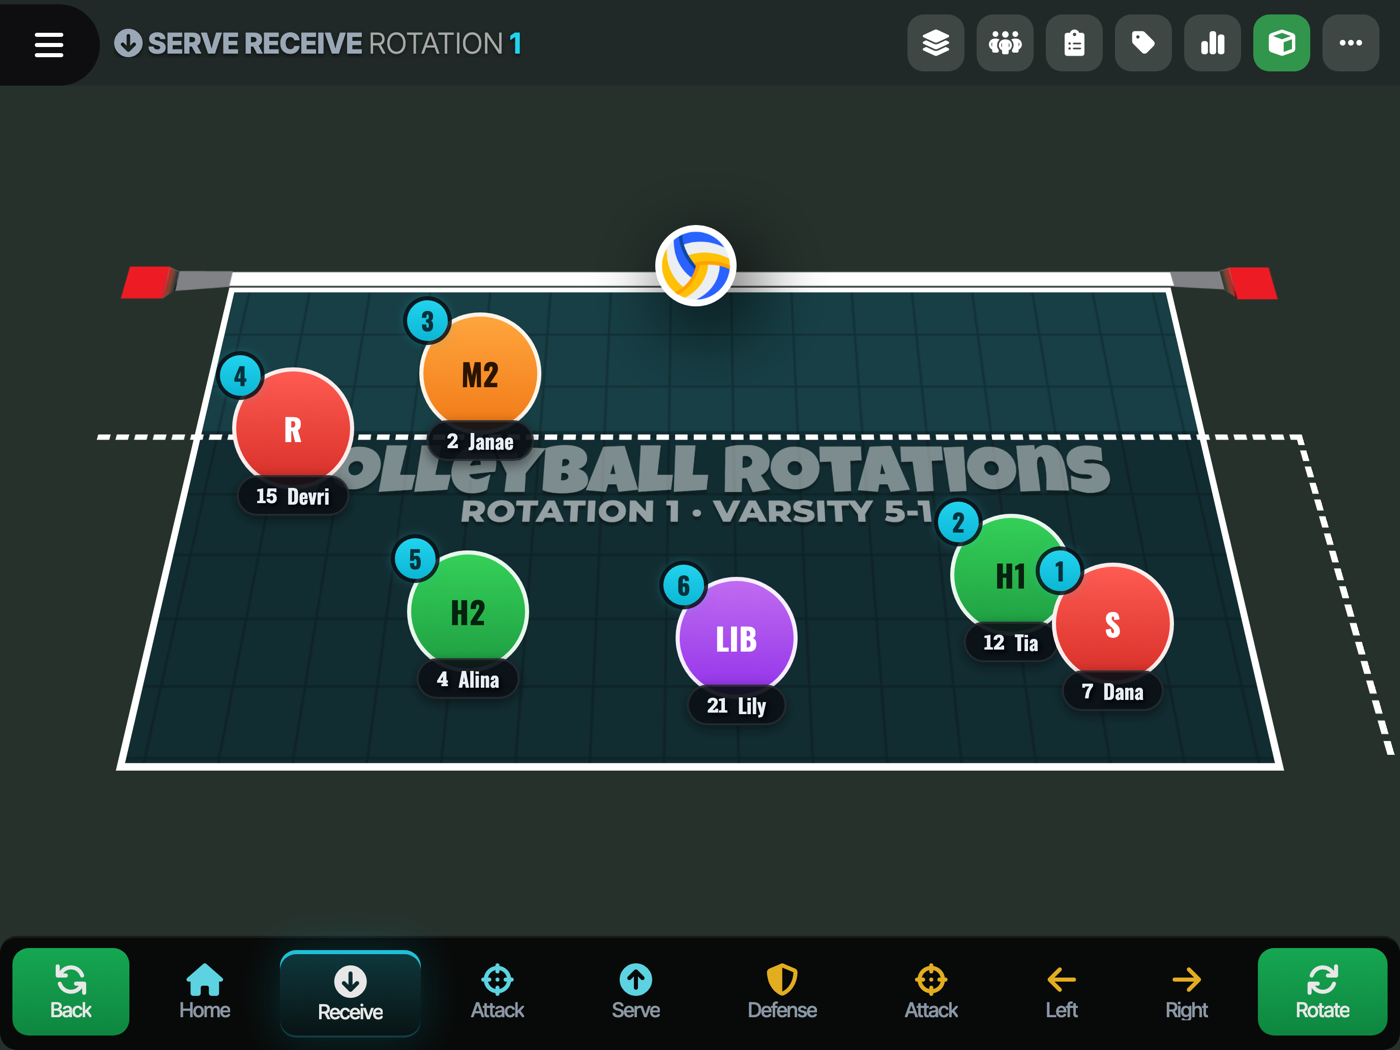Switch to Defense formation

pos(782,991)
